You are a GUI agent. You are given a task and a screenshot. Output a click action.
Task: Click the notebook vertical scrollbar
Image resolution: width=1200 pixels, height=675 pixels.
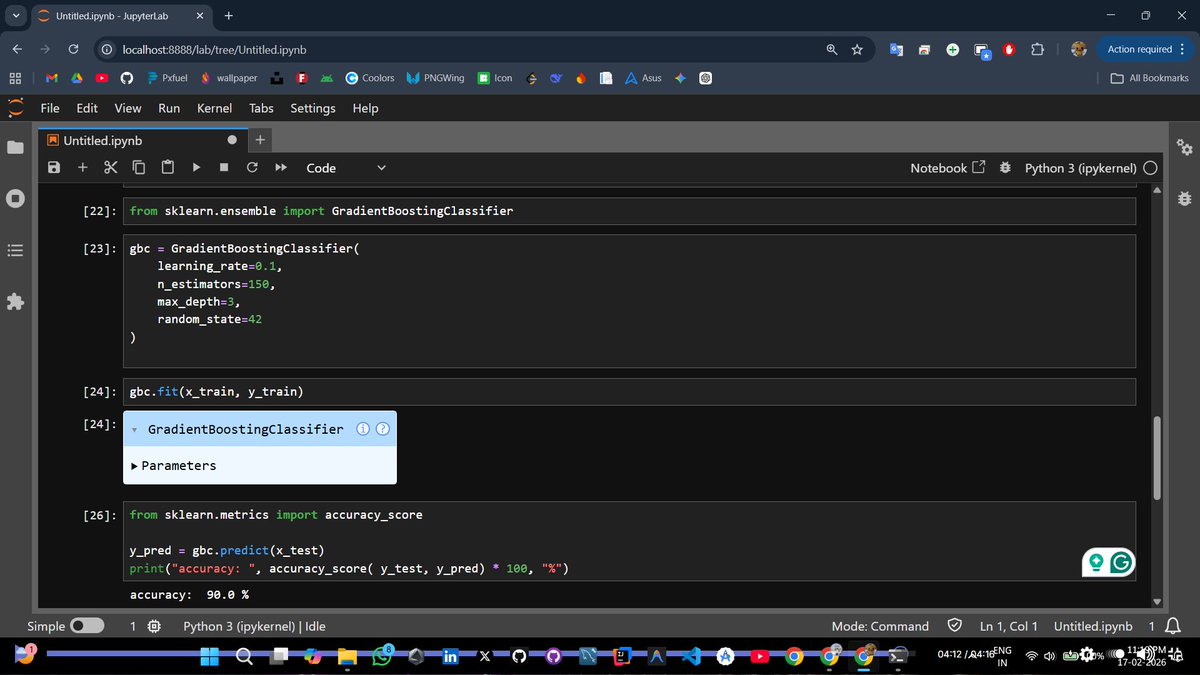click(1158, 457)
